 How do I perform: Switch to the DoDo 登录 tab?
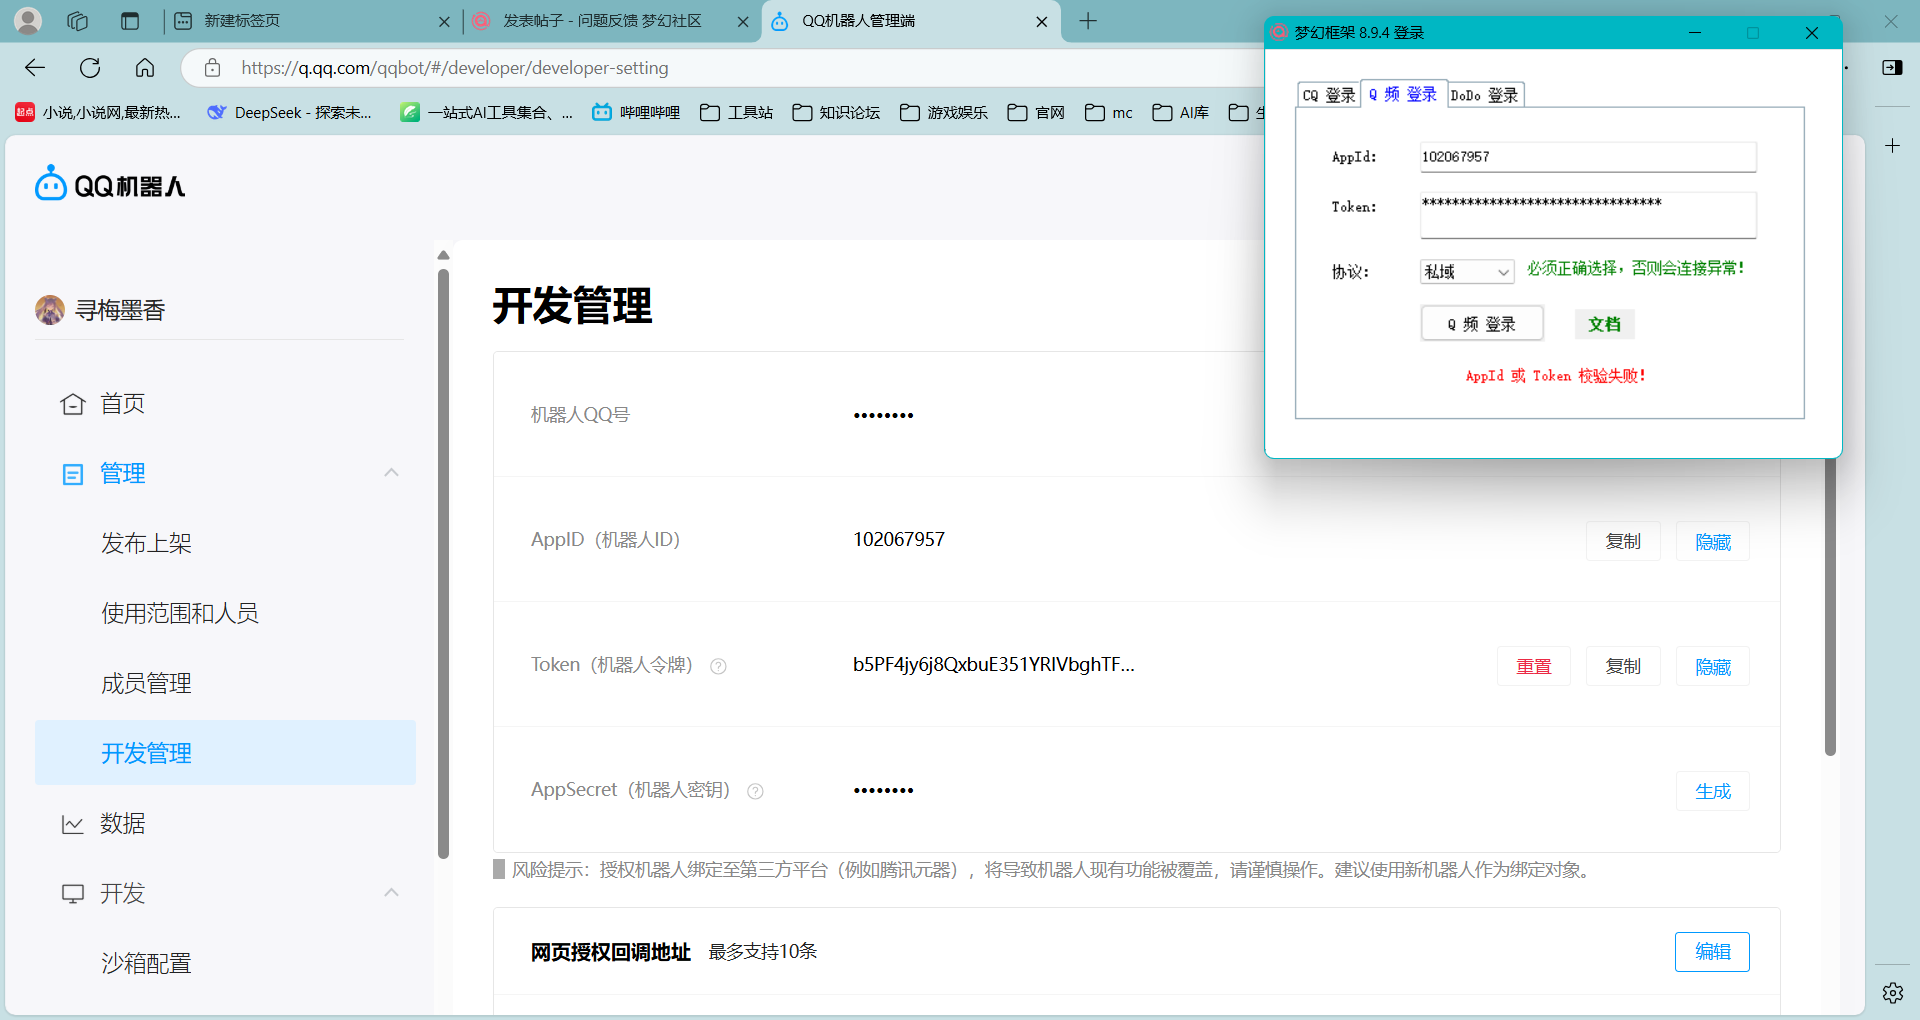pyautogui.click(x=1485, y=95)
